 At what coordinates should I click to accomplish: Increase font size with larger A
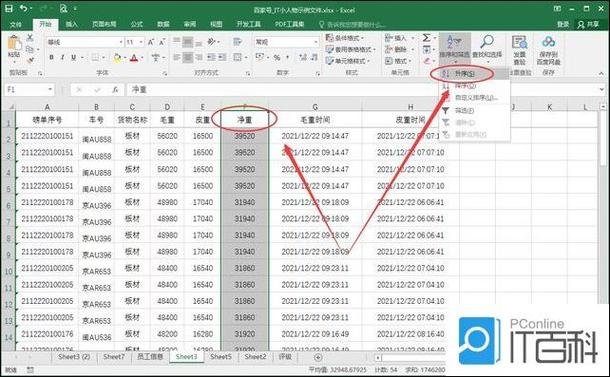click(151, 42)
